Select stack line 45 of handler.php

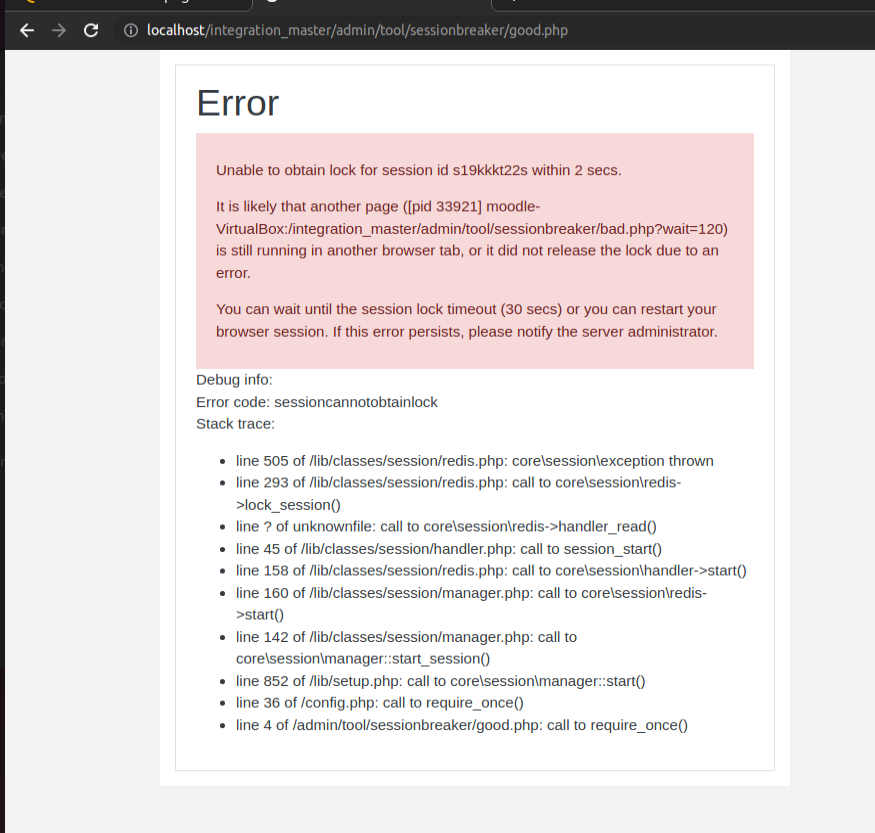click(449, 549)
